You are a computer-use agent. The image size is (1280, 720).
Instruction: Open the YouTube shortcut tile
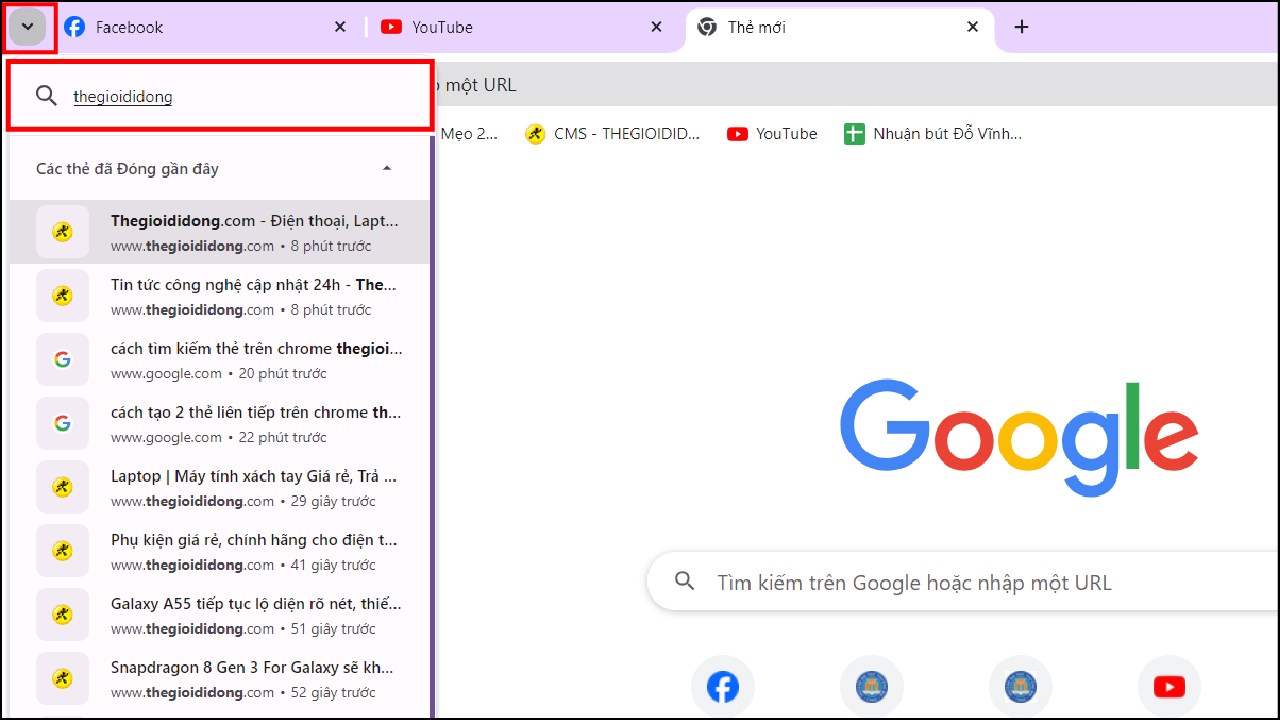1169,686
